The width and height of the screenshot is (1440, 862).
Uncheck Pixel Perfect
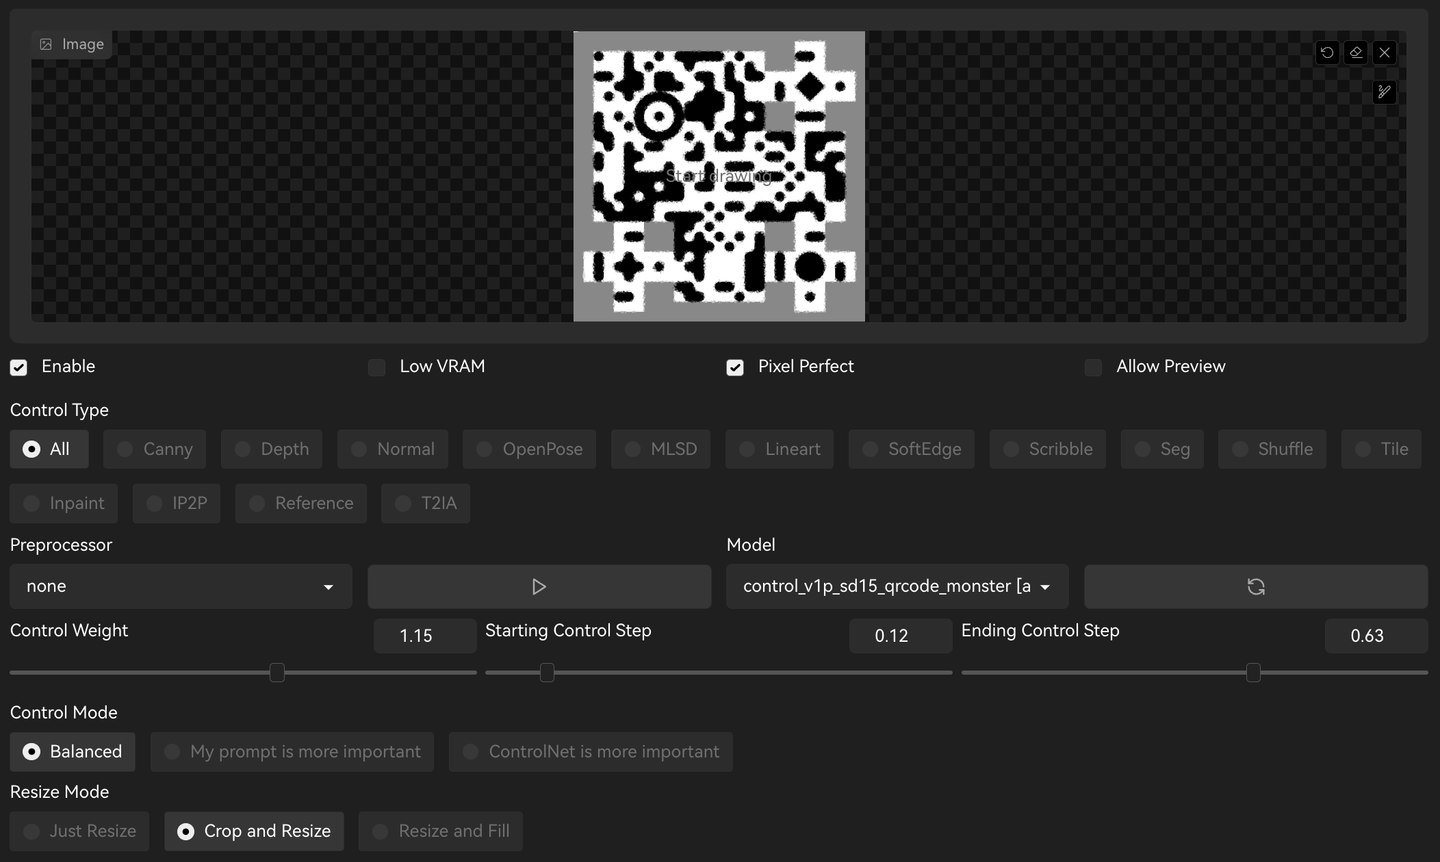pyautogui.click(x=735, y=368)
